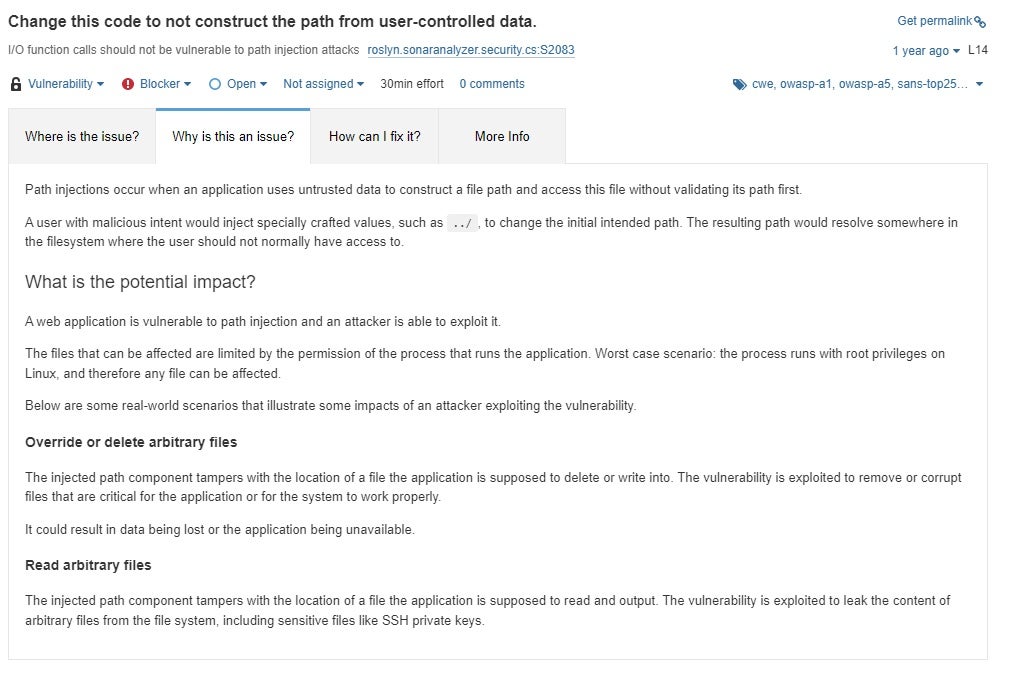Image resolution: width=1011 pixels, height=678 pixels.
Task: Open the 'How can I fix it?' tab
Action: (375, 136)
